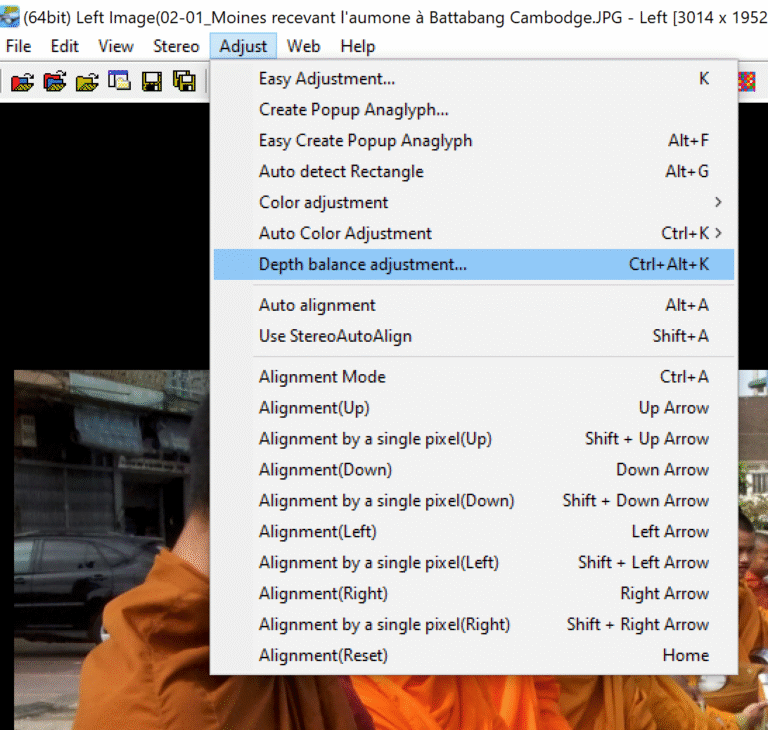The width and height of the screenshot is (768, 730).
Task: Choose Auto detect Rectangle
Action: coord(474,171)
